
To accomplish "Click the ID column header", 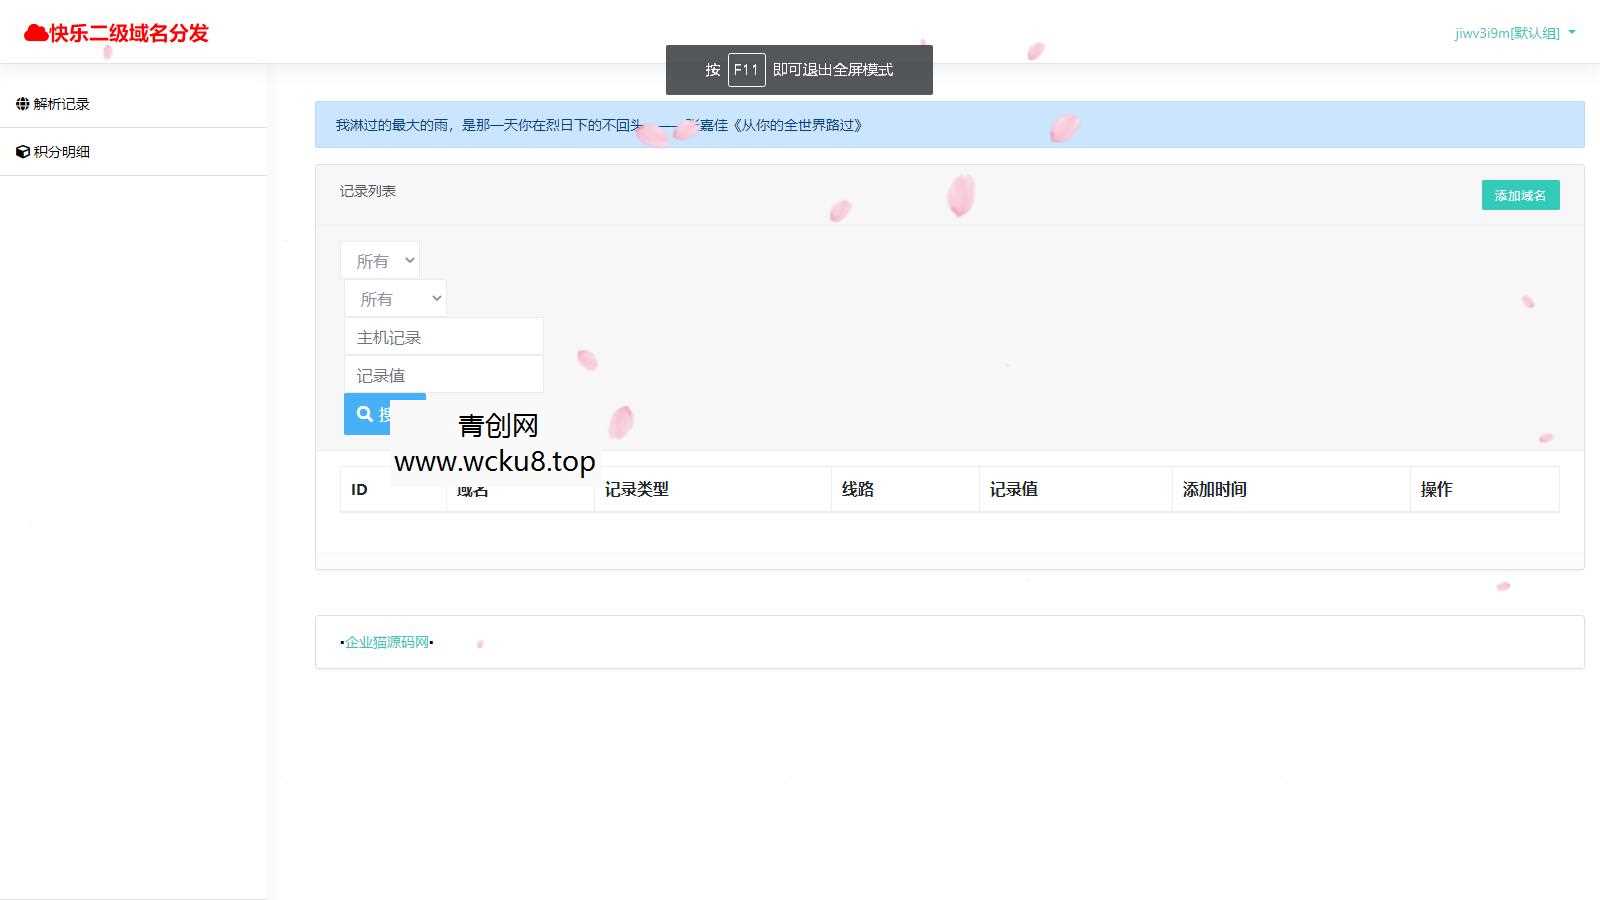I will pos(360,489).
